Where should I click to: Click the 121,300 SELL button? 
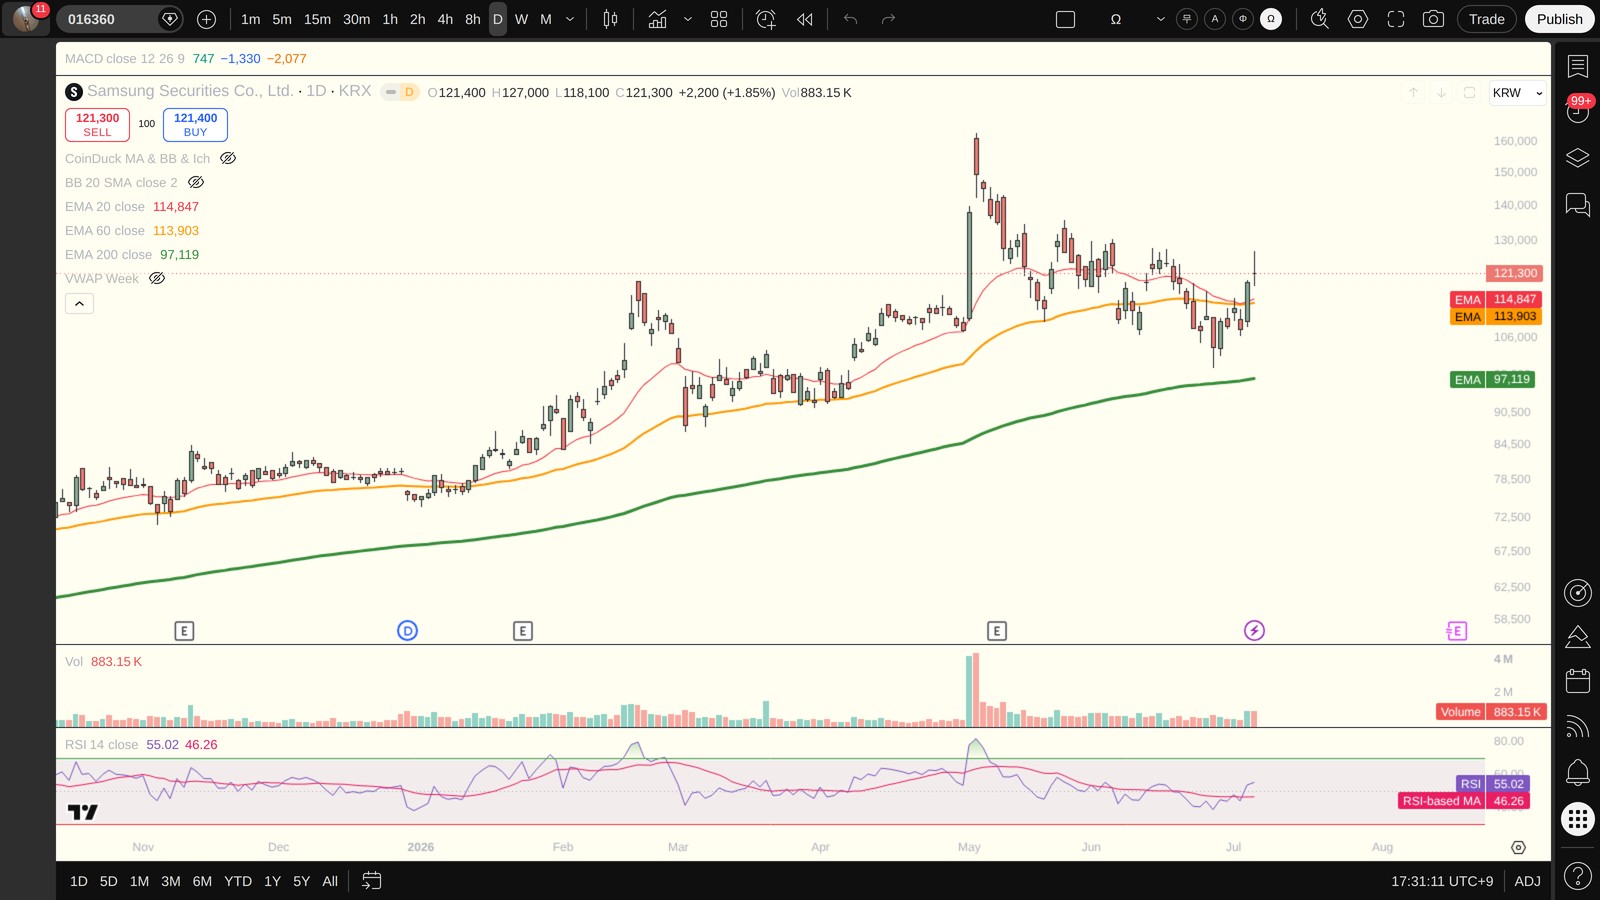click(97, 125)
